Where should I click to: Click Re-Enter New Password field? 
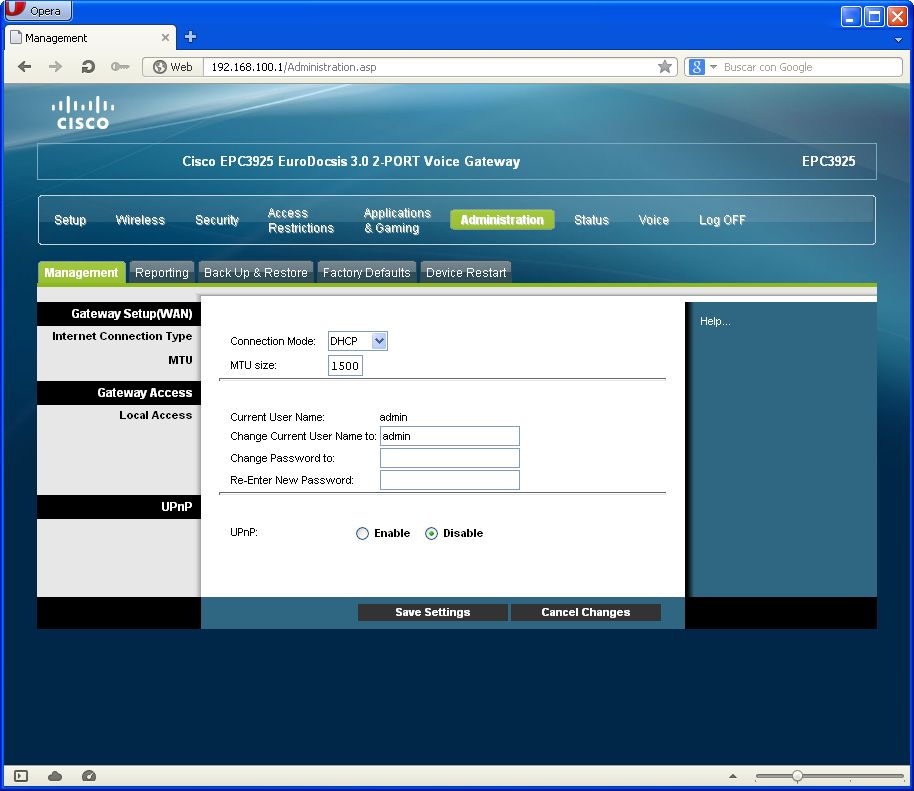coord(449,480)
